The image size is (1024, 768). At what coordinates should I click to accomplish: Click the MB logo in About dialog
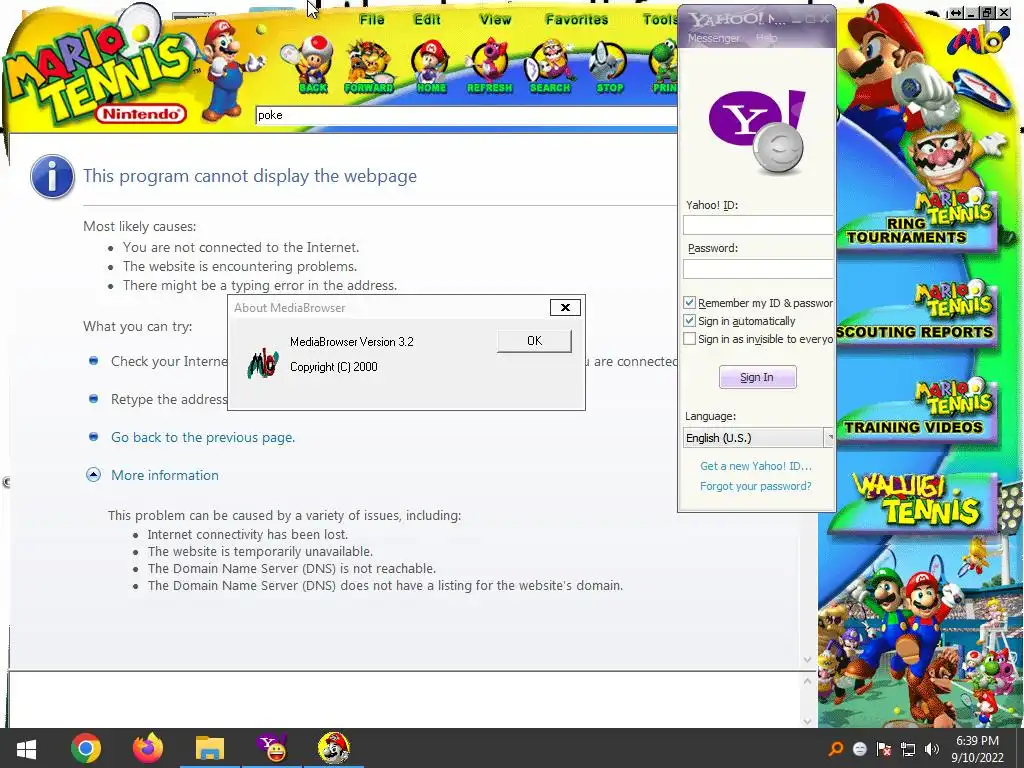[263, 364]
